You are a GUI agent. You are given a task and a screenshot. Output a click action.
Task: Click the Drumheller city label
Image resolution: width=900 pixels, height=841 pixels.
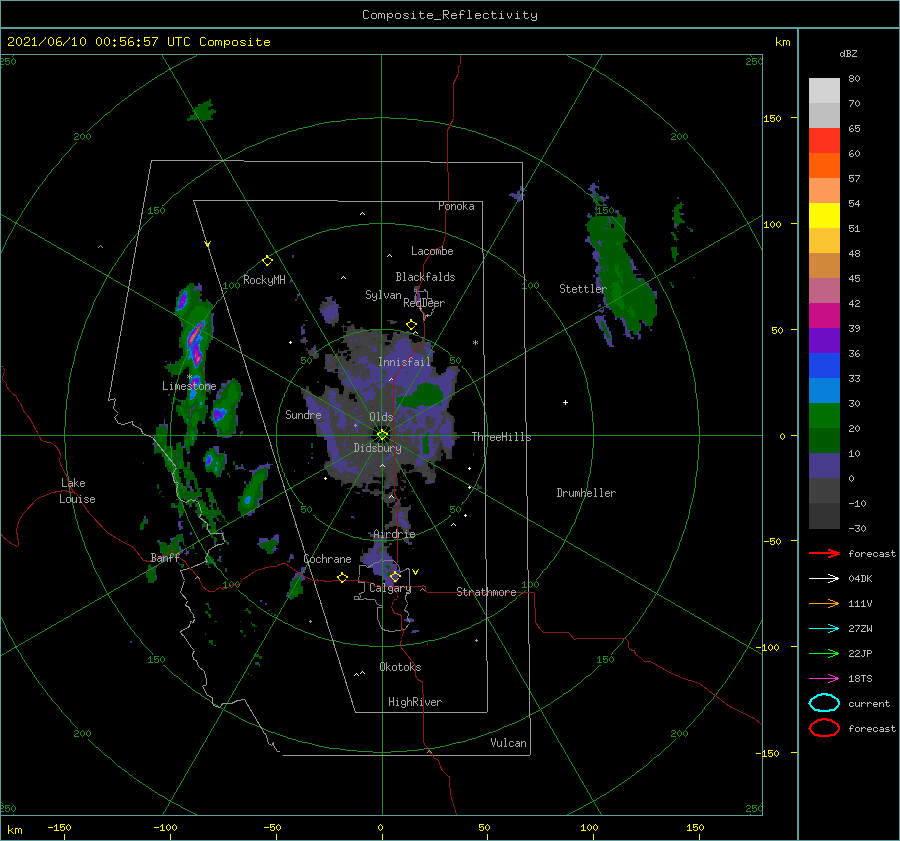(586, 493)
